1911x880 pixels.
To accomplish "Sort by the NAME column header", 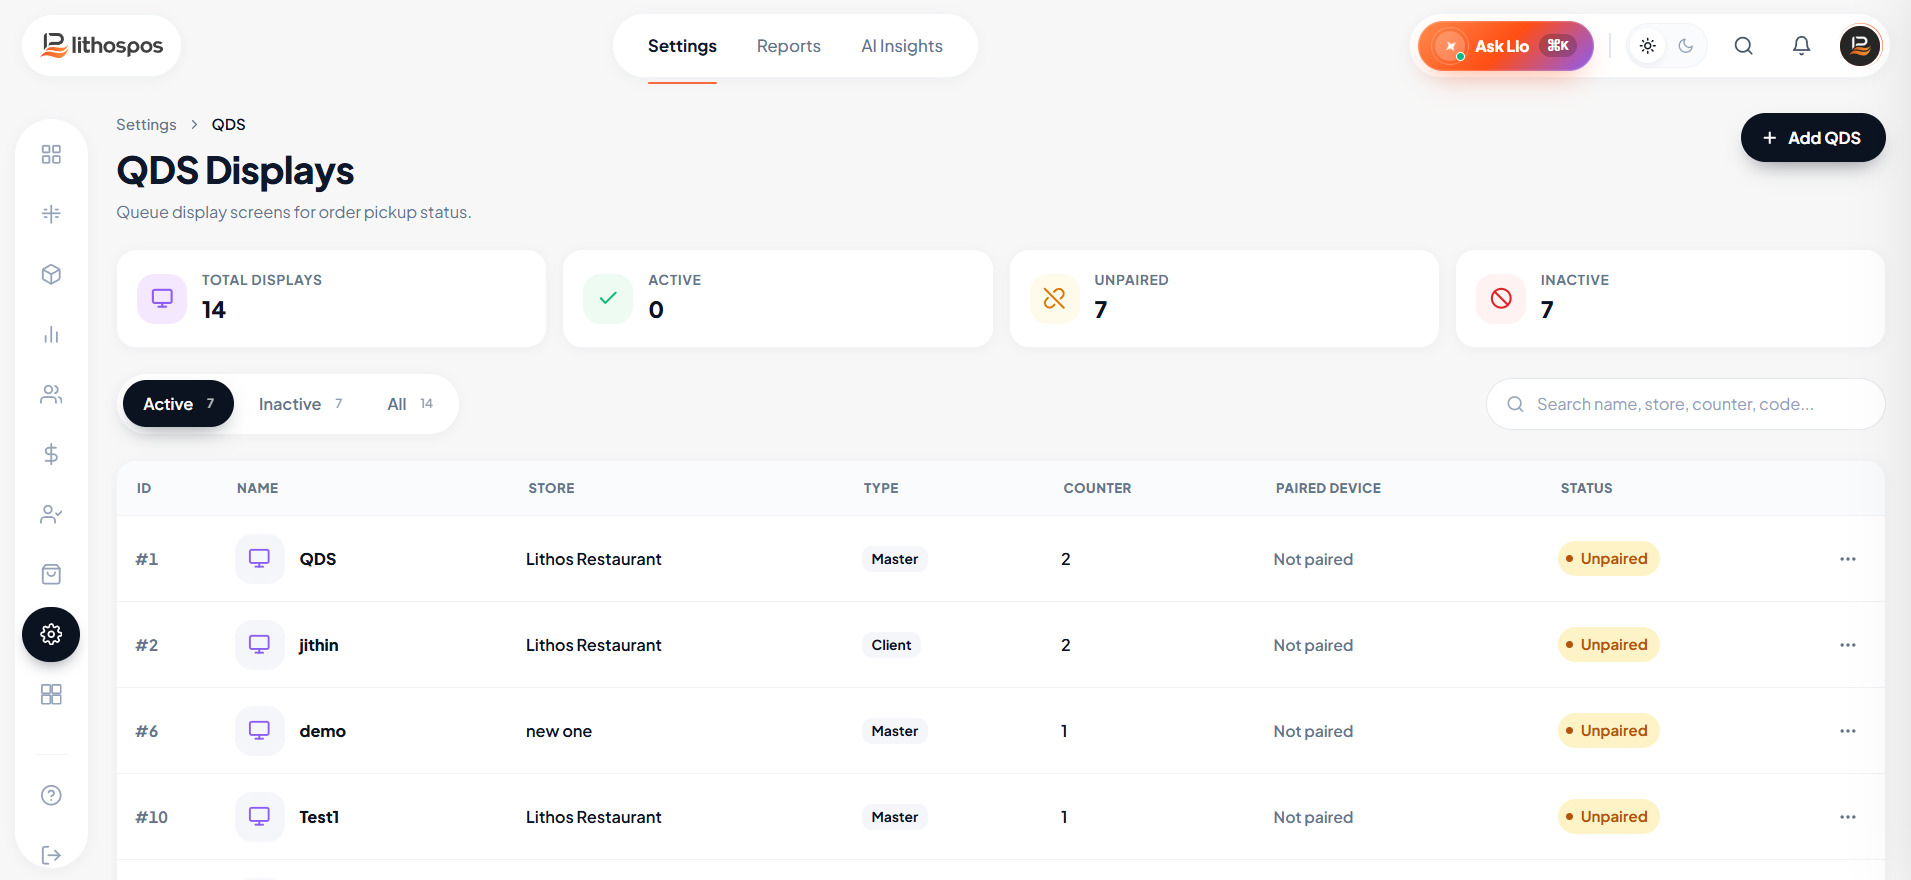I will pos(258,488).
